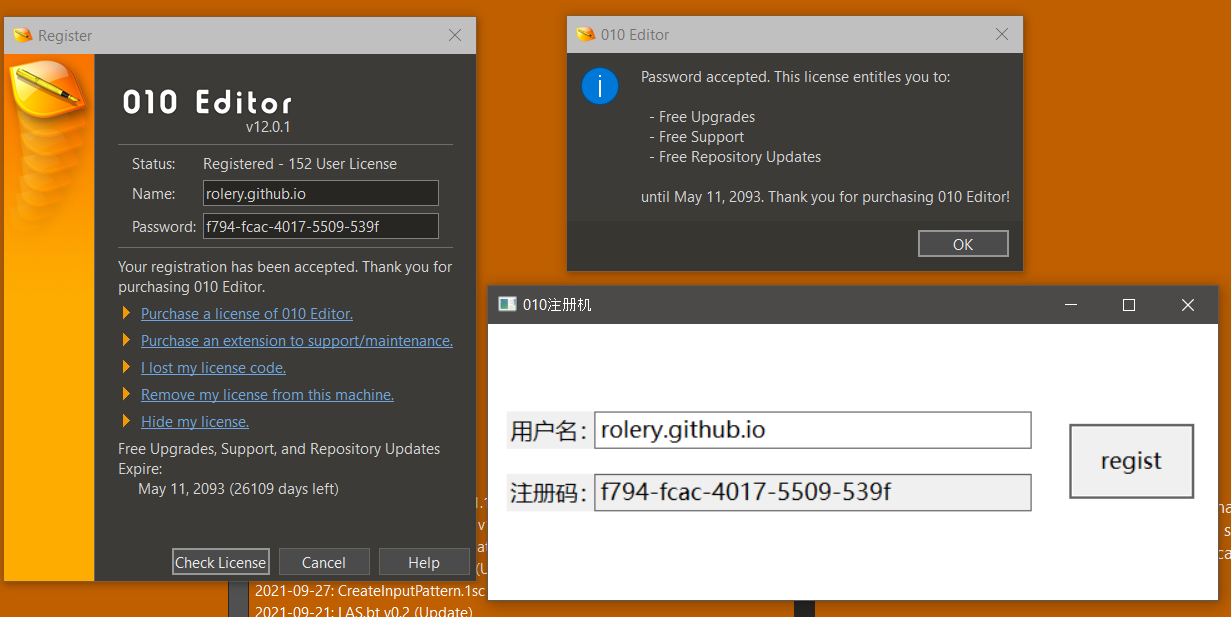Click the '2021-09-27: CreateInputPattern.1sc' entry in background
The image size is (1231, 617).
click(x=370, y=591)
